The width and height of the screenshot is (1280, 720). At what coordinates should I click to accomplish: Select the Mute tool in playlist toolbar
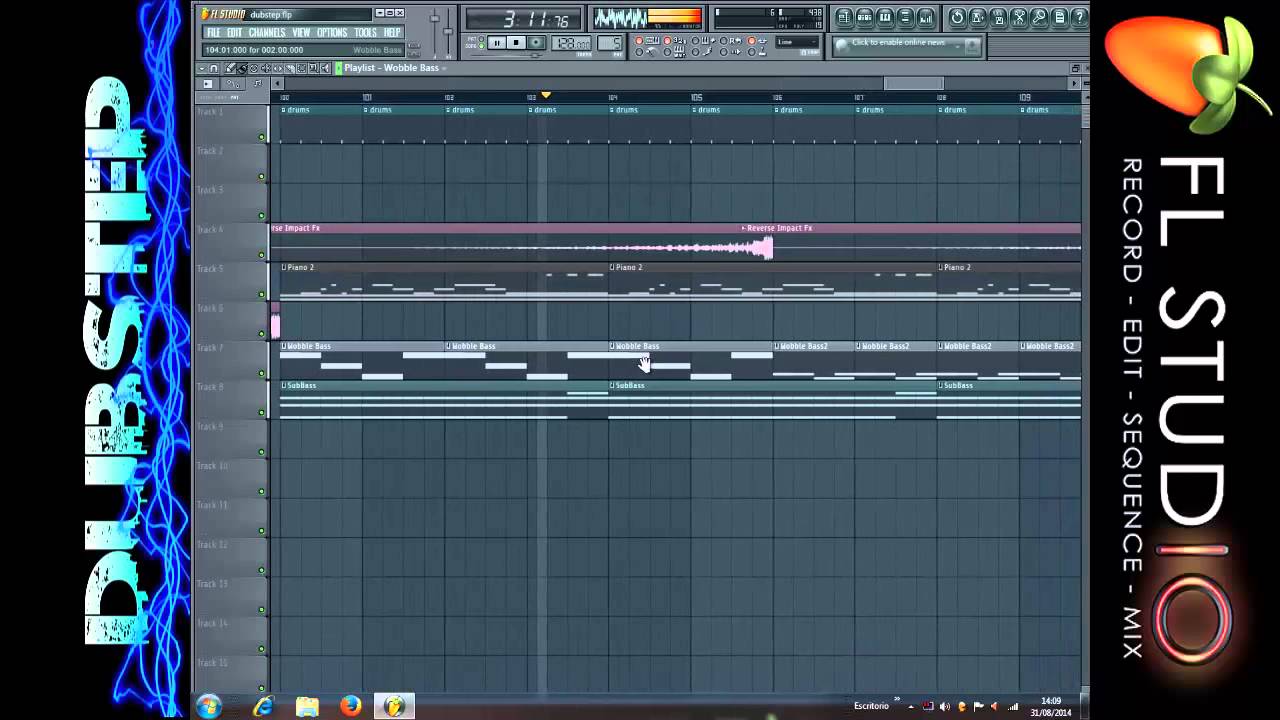[x=266, y=68]
